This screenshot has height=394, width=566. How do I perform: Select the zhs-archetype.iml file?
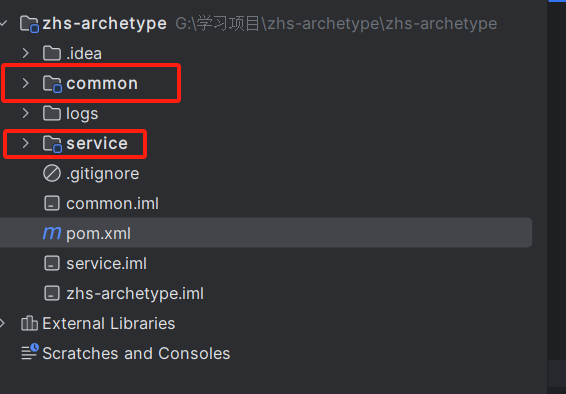coord(135,293)
